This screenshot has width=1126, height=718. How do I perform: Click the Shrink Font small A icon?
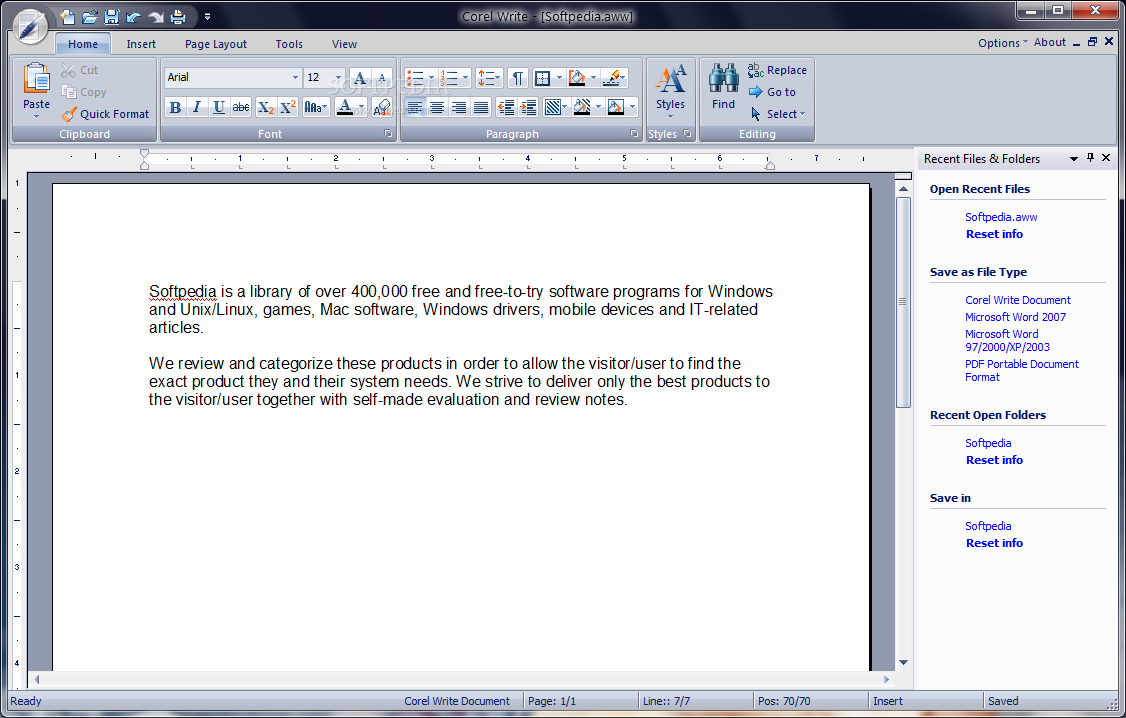click(382, 78)
